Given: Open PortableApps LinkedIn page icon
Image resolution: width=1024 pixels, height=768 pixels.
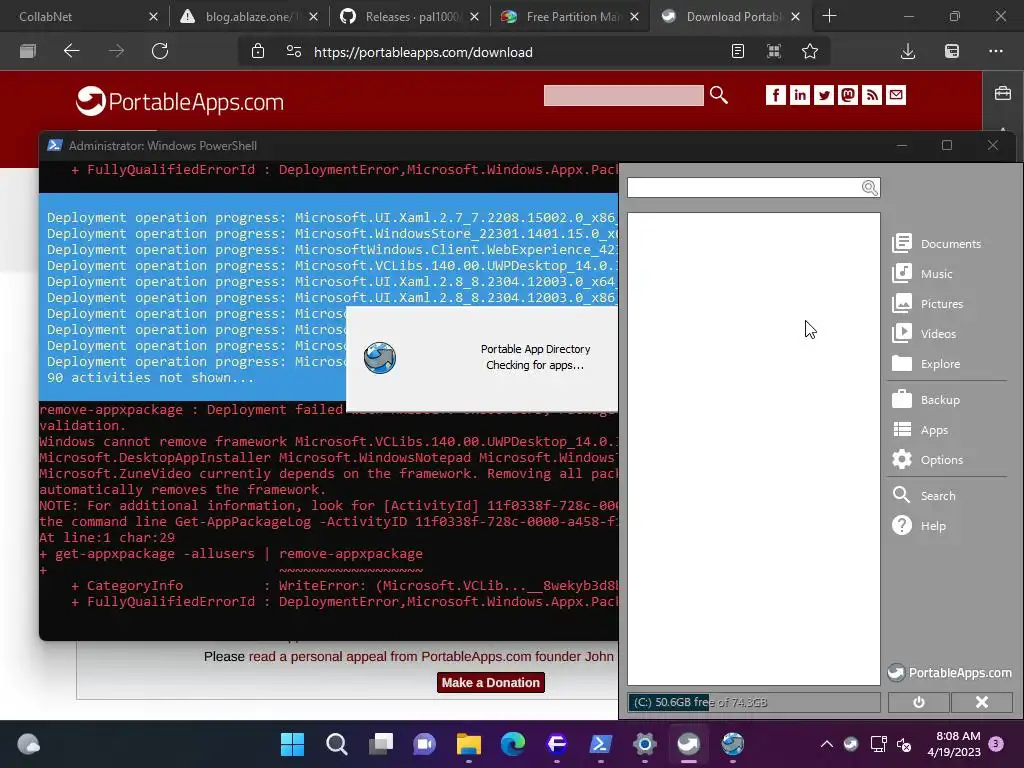Looking at the screenshot, I should point(799,95).
